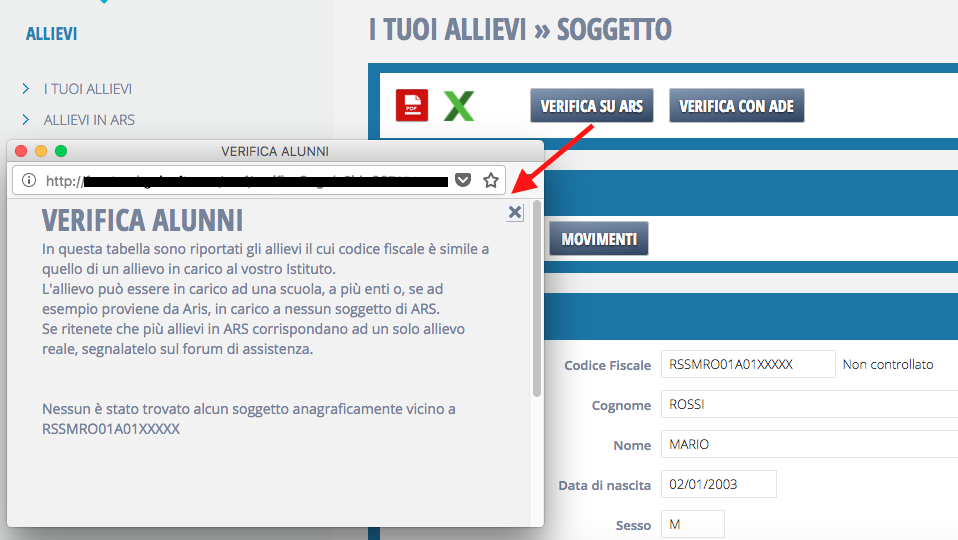Close the Verifica Alunni panel with X

click(514, 212)
